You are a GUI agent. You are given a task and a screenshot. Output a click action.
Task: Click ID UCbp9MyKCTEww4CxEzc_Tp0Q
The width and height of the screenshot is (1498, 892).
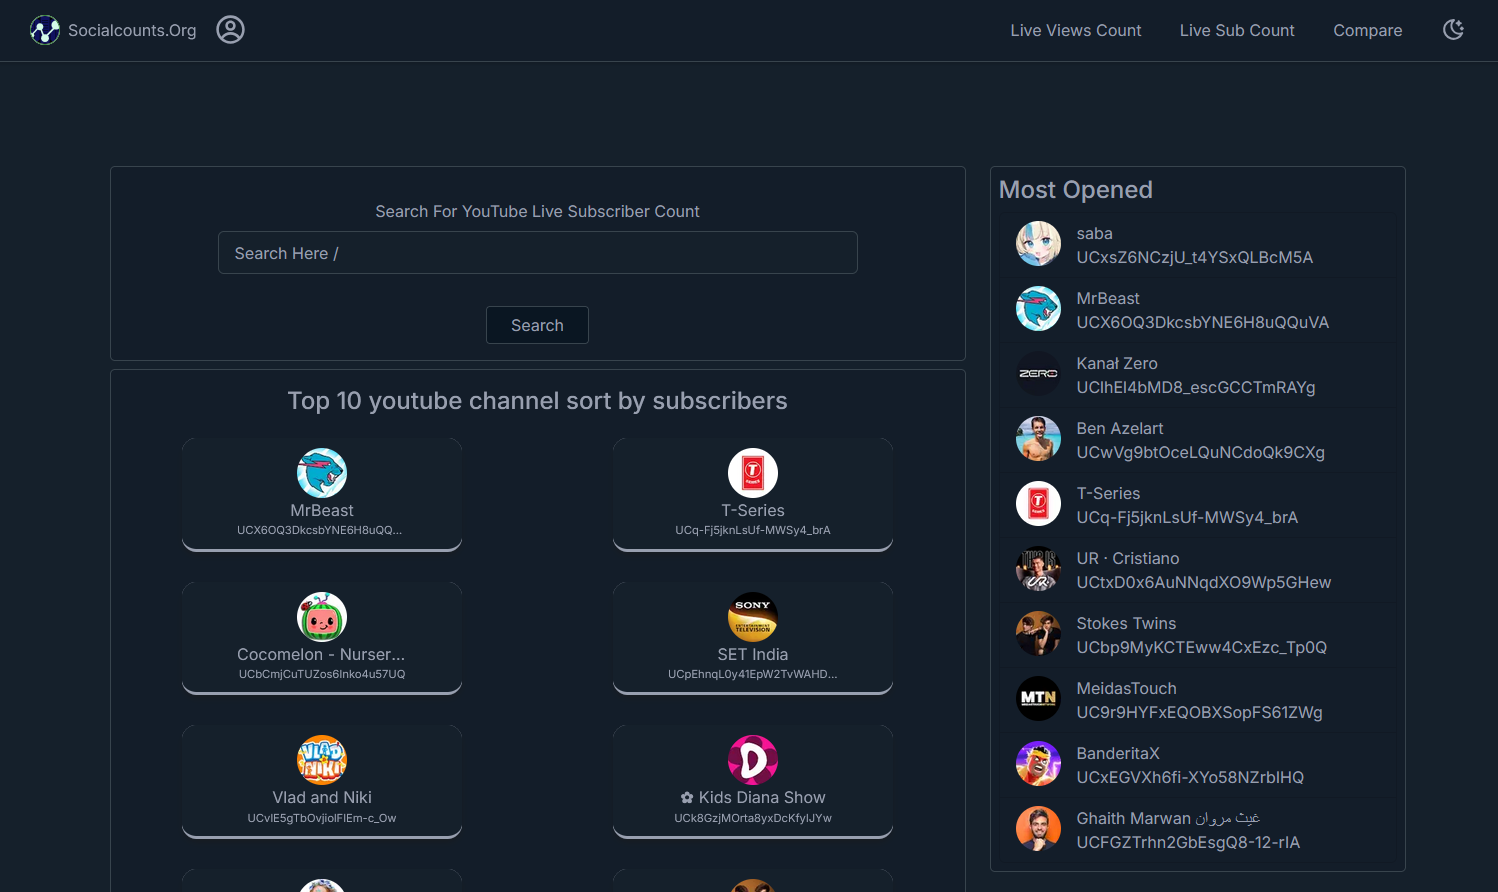point(1202,647)
